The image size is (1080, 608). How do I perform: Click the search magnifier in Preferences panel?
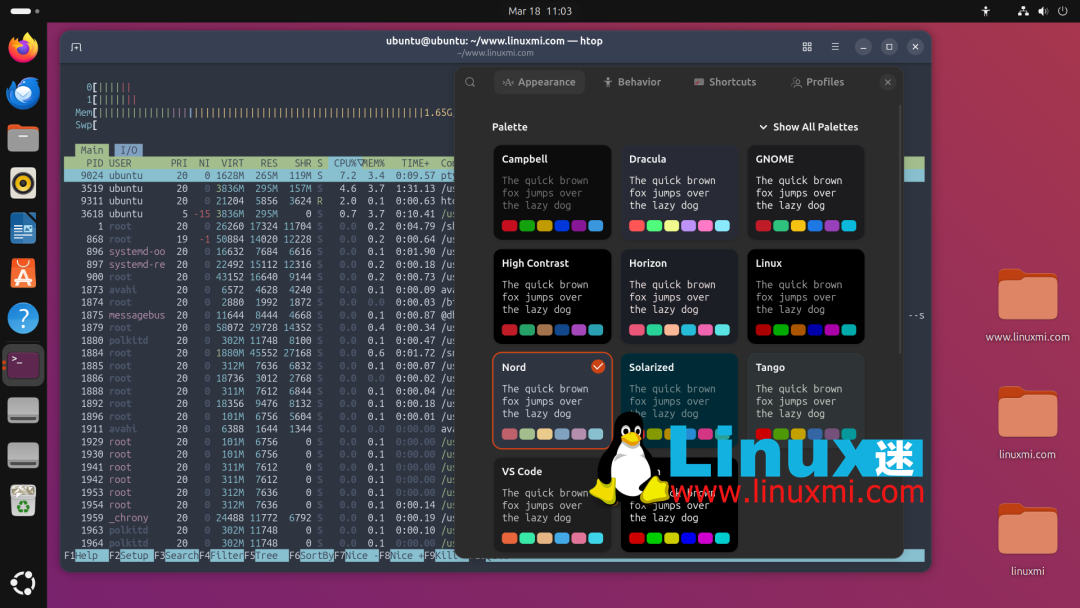point(470,82)
